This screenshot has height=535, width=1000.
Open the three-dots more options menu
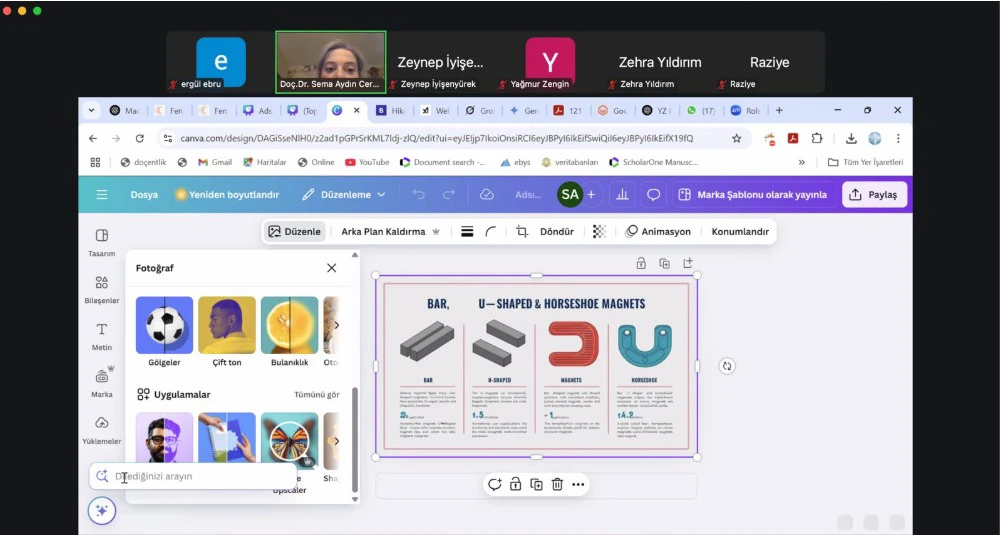[578, 484]
